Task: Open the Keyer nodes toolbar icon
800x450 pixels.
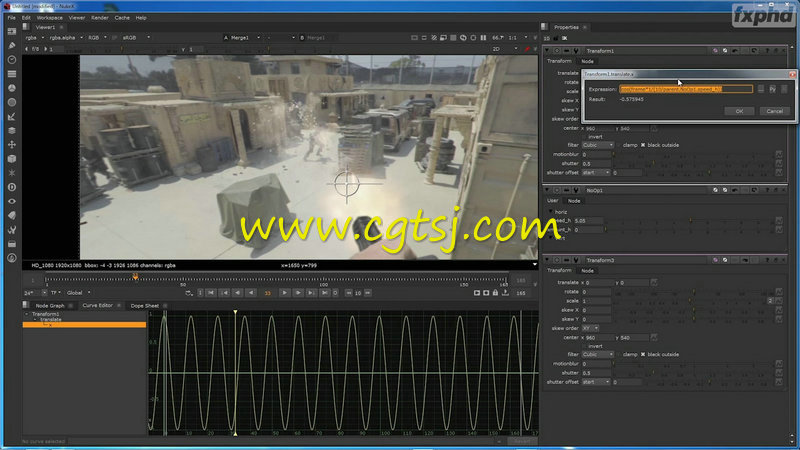Action: point(12,117)
